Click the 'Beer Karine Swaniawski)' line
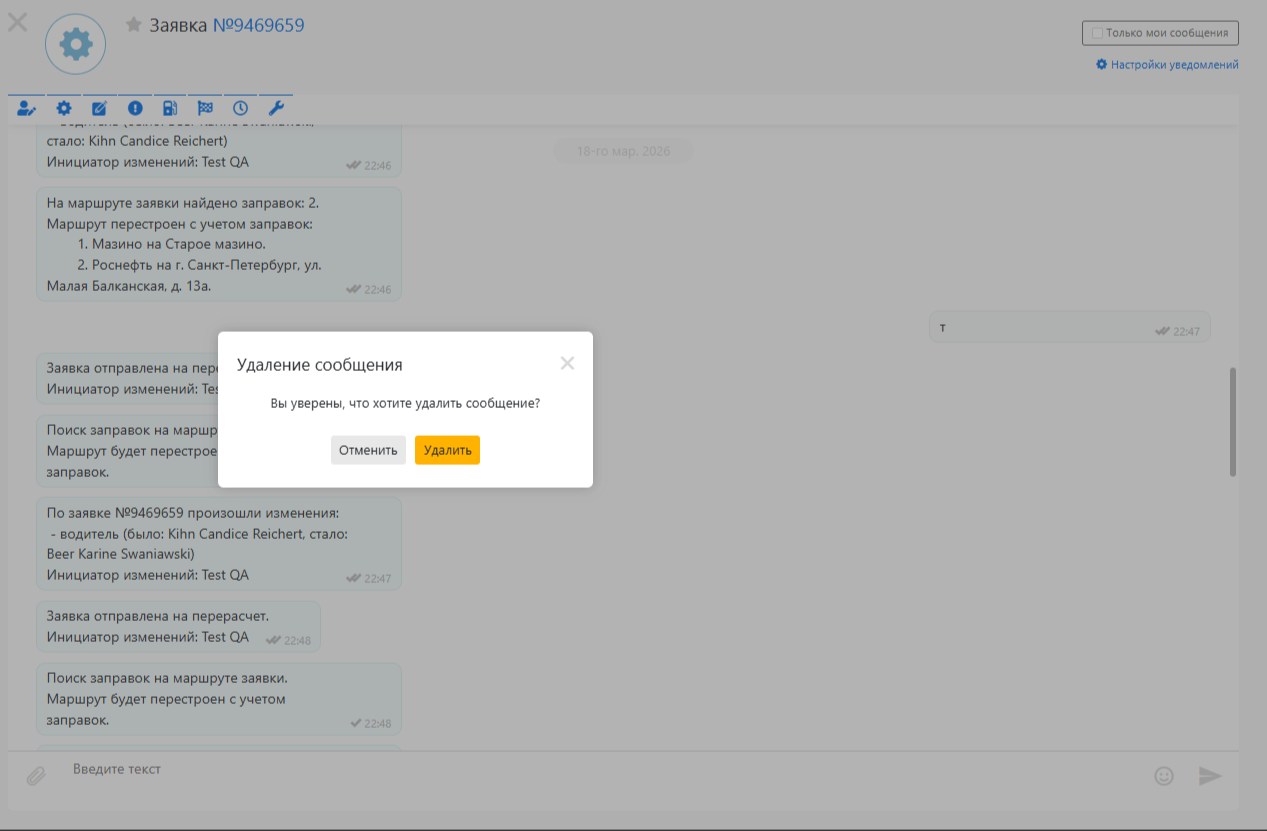Viewport: 1267px width, 831px height. (120, 554)
